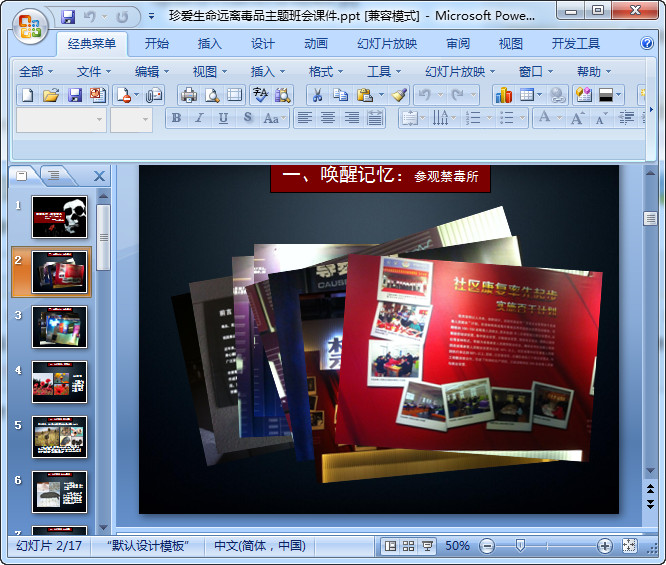Select slide 4 thumbnail with red flowers
This screenshot has width=666, height=565.
[x=59, y=382]
